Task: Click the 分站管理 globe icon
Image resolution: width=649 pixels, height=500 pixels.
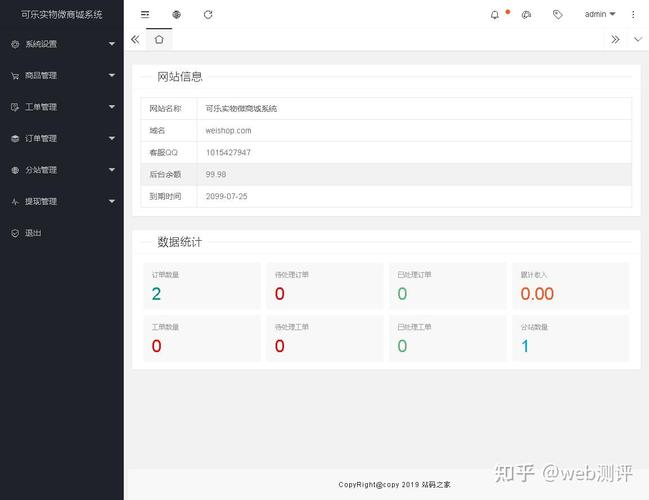Action: (15, 170)
